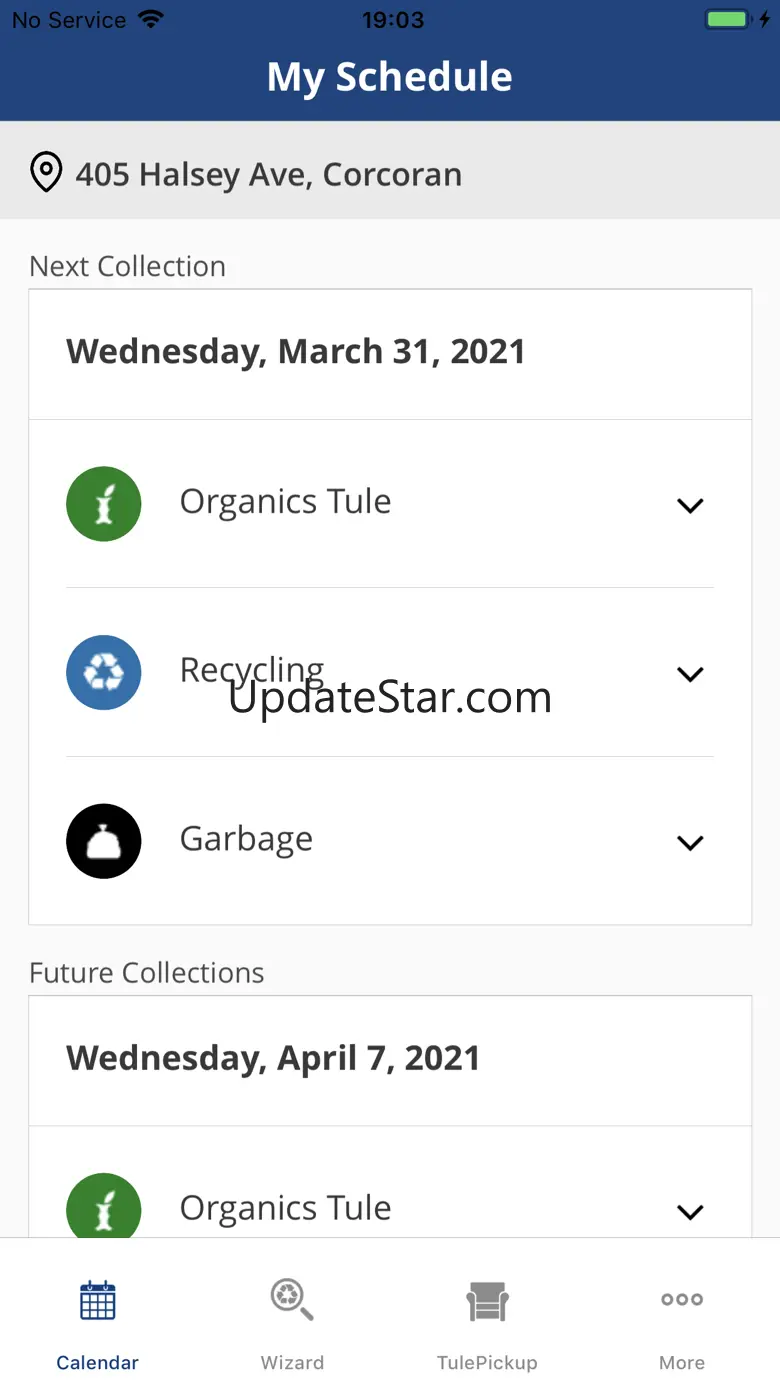
Task: Select the 405 Halsey Ave address text
Action: (x=269, y=175)
